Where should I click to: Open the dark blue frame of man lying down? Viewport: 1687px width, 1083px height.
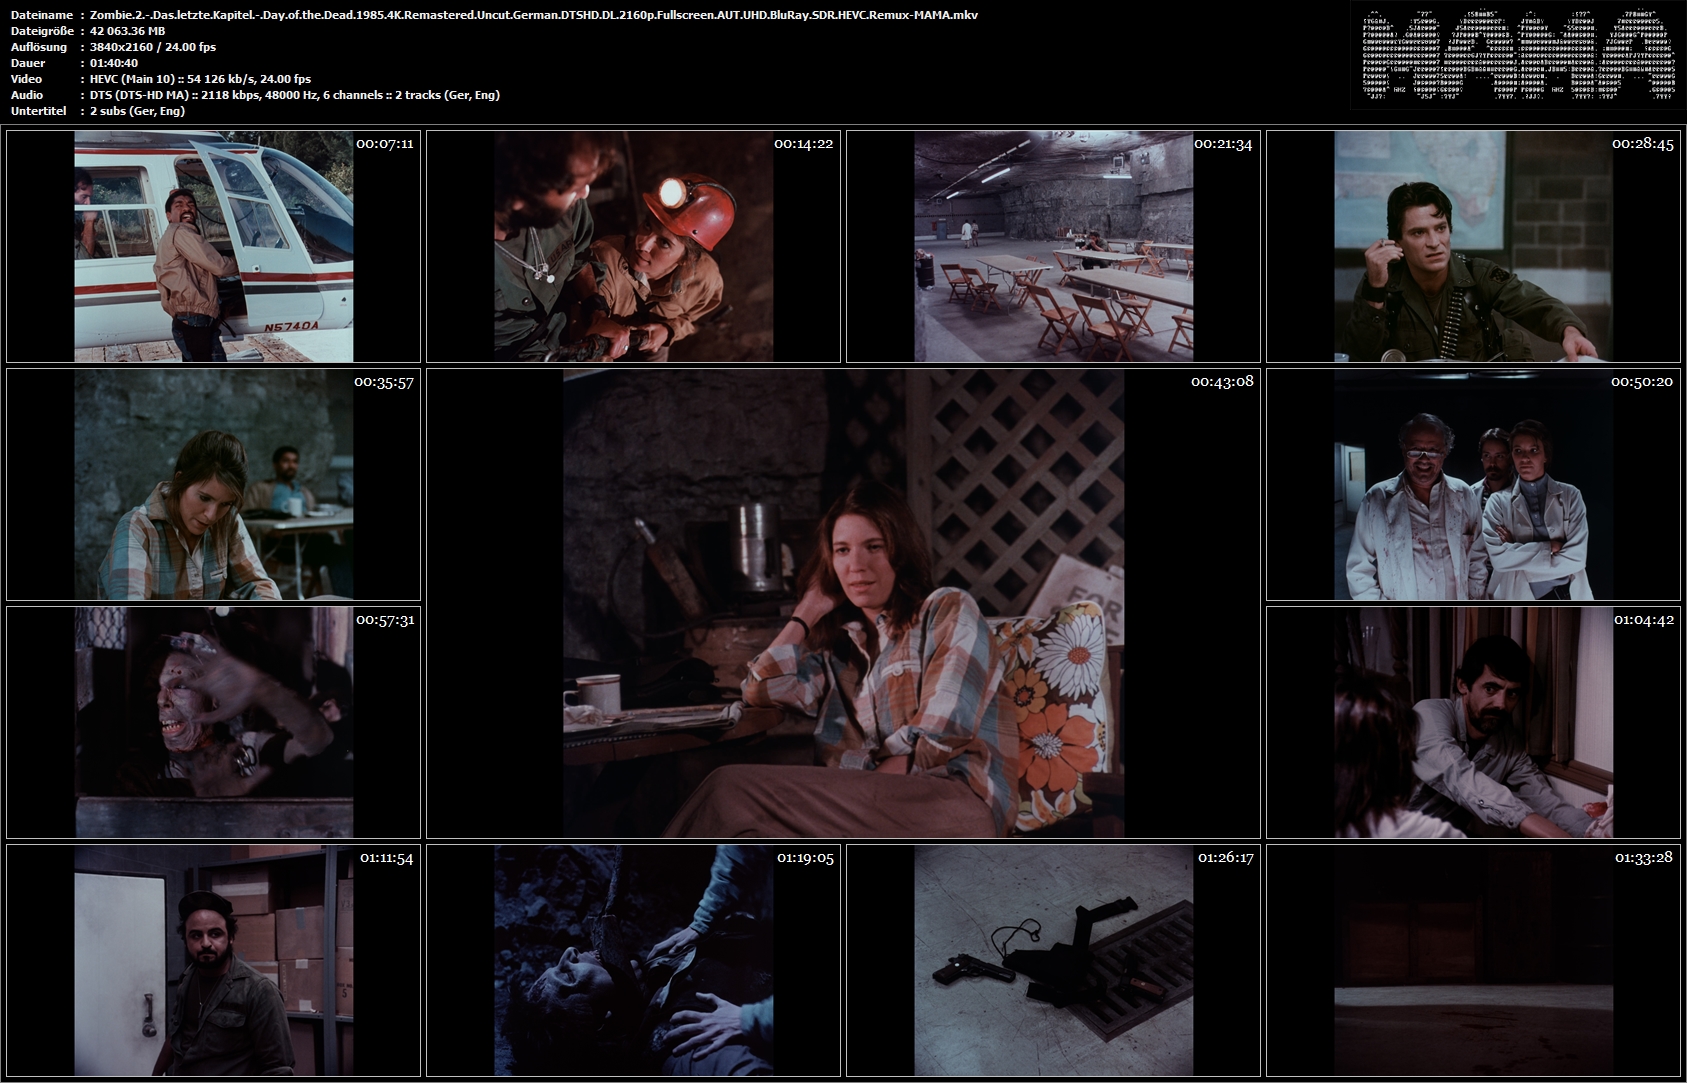click(633, 960)
